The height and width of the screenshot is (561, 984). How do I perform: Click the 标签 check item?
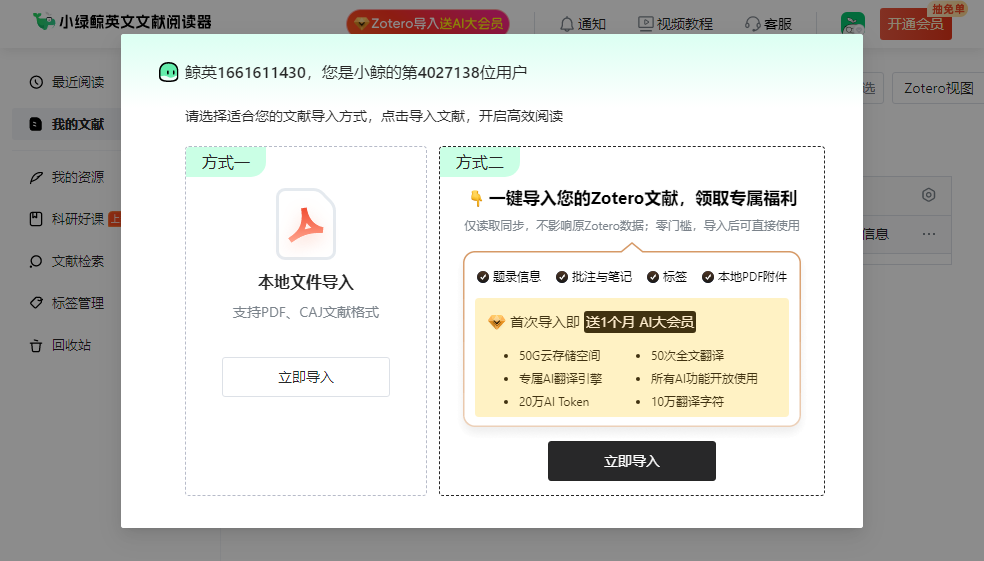tap(667, 277)
